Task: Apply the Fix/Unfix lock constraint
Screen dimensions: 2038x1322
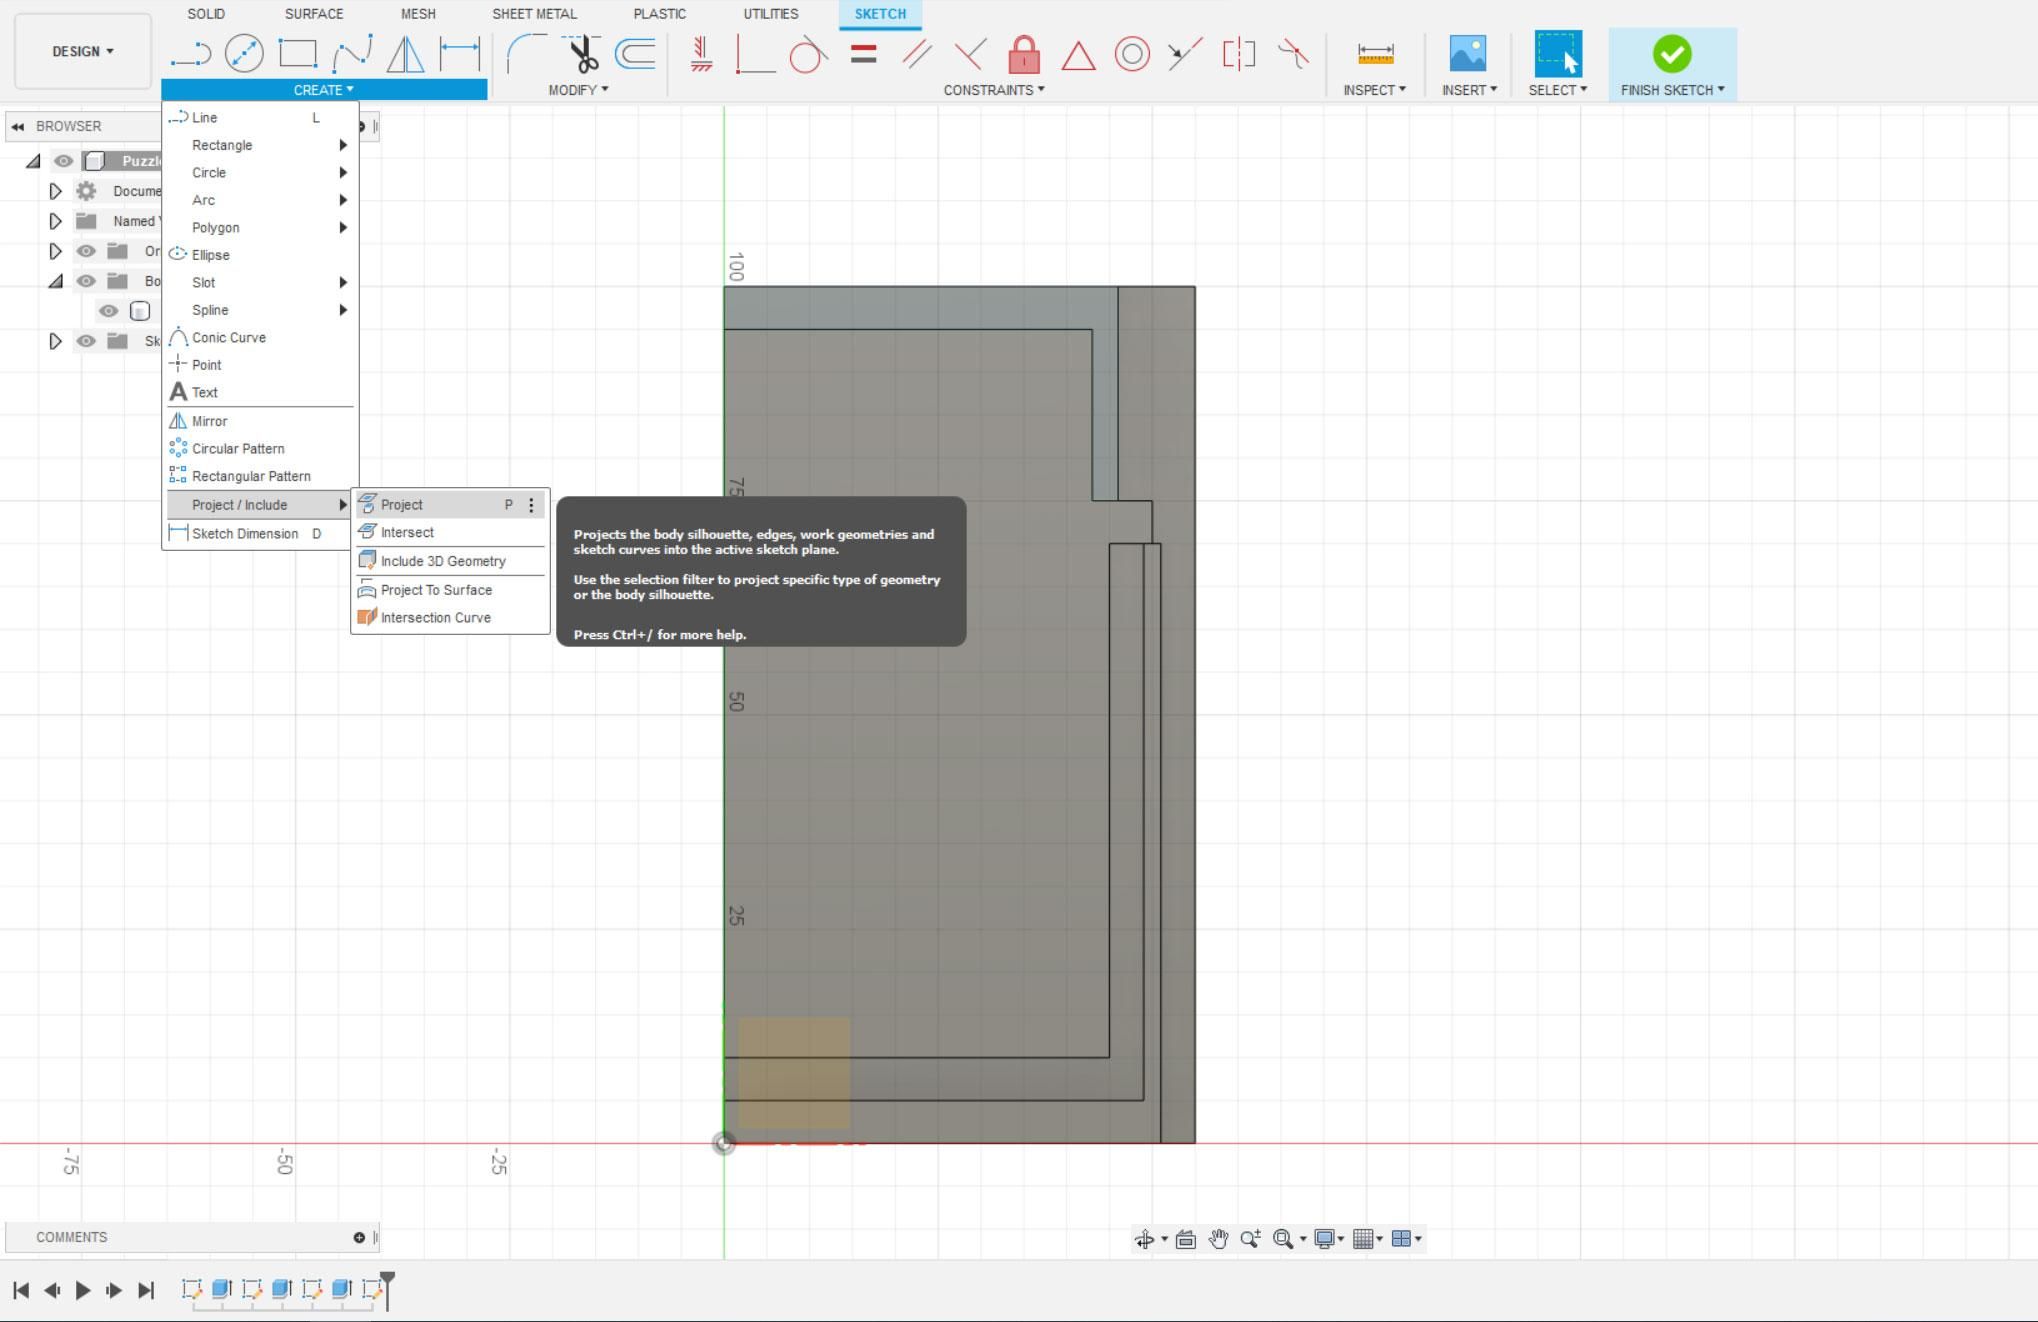Action: (x=1023, y=54)
